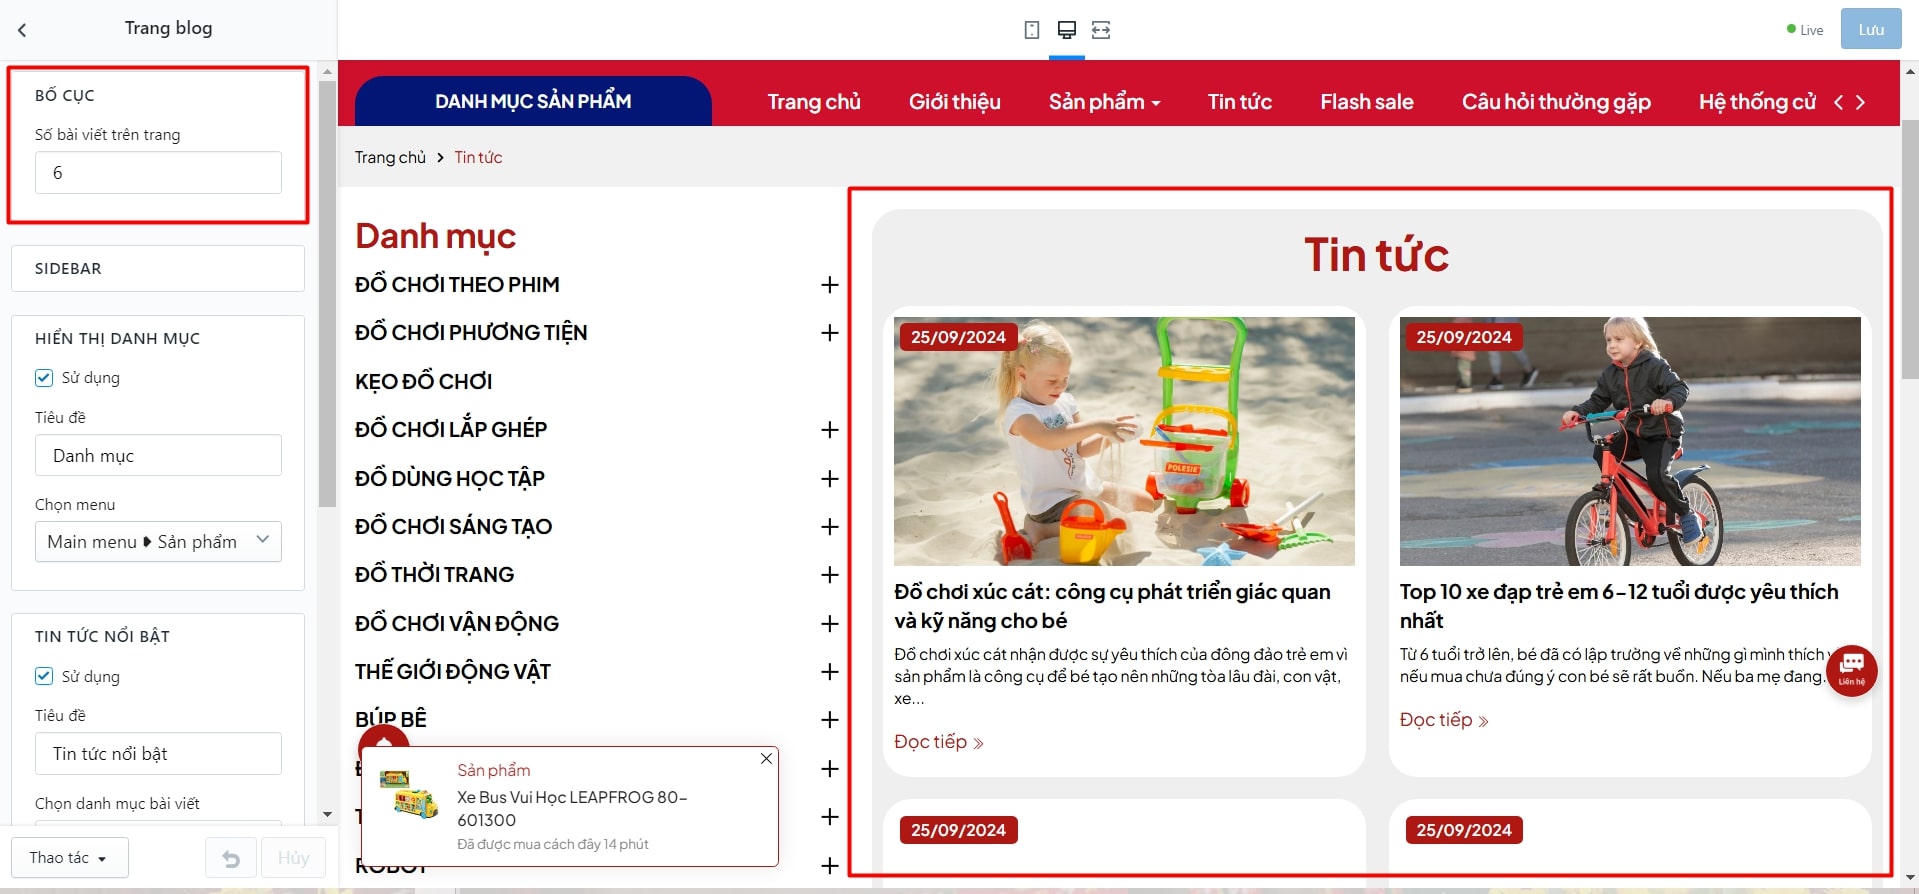Screen dimensions: 1919x894
Task: Click the page scrollbar up arrow
Action: tap(1910, 71)
